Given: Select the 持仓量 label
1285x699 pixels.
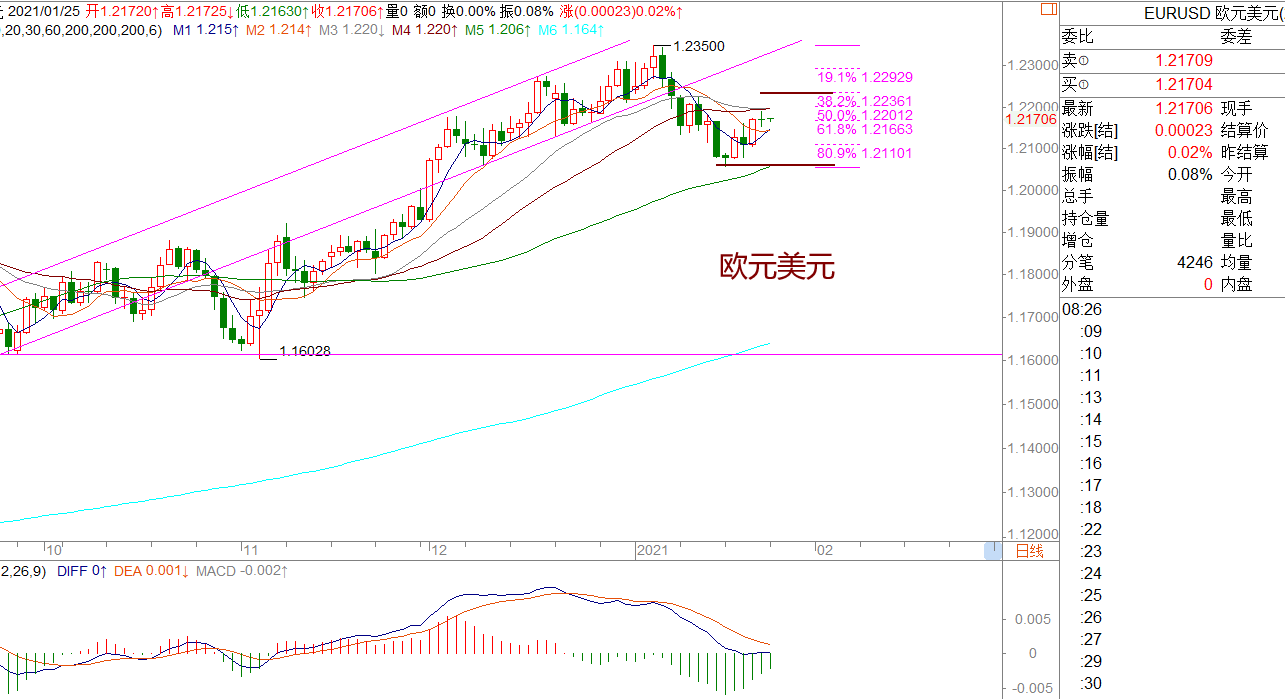Looking at the screenshot, I should click(1085, 218).
